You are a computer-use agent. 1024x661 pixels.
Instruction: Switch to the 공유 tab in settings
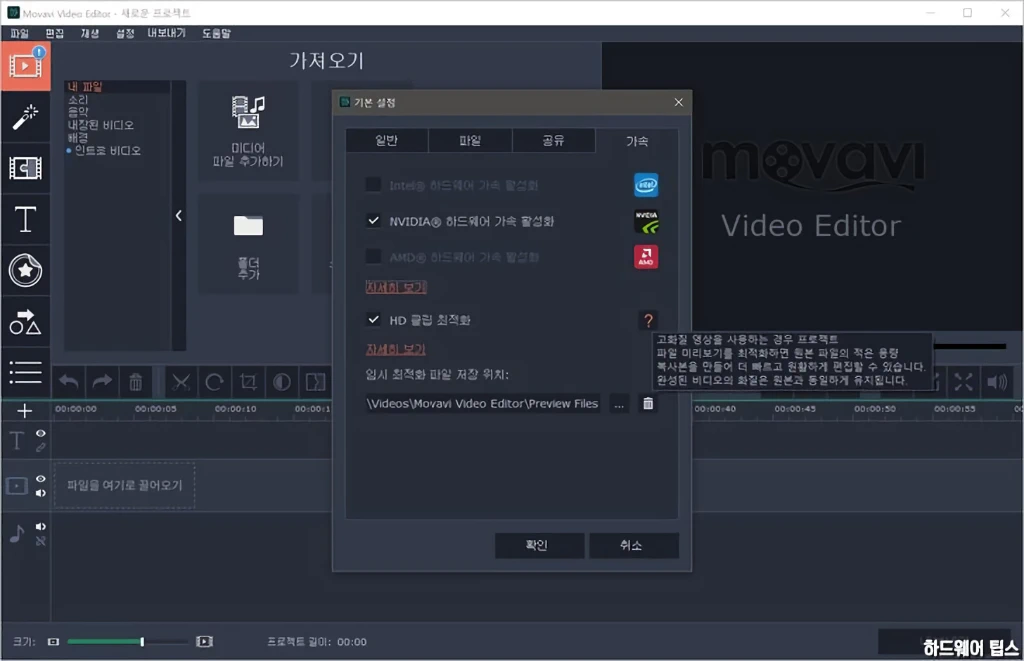[553, 140]
